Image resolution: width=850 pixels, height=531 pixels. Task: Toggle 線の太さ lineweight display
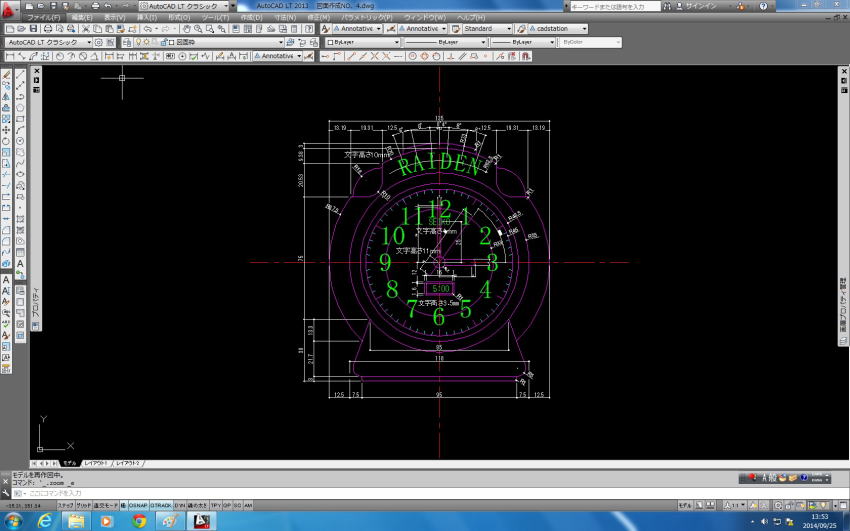(198, 505)
